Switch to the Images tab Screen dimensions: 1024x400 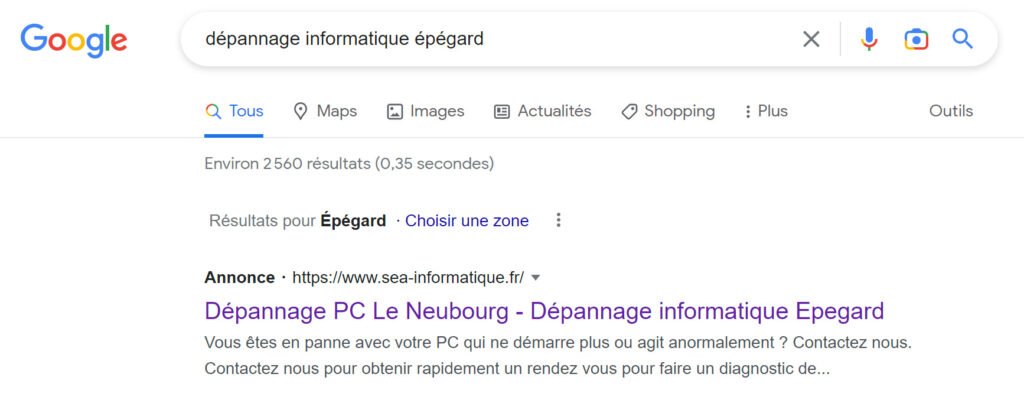[x=426, y=111]
